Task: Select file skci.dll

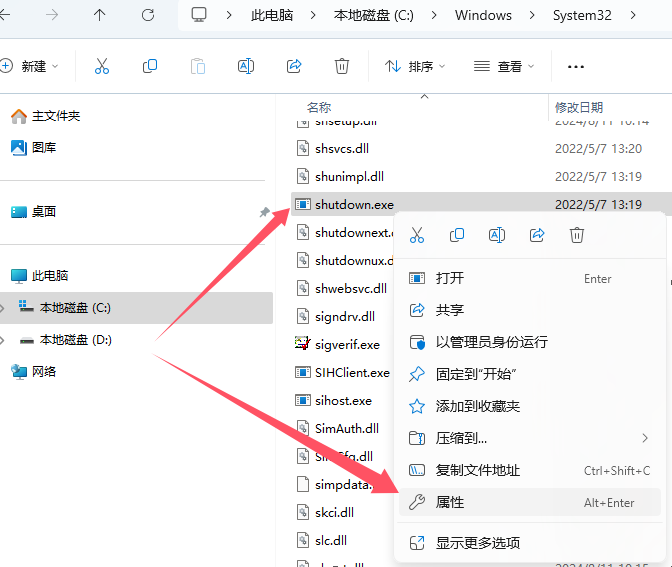Action: tap(334, 512)
